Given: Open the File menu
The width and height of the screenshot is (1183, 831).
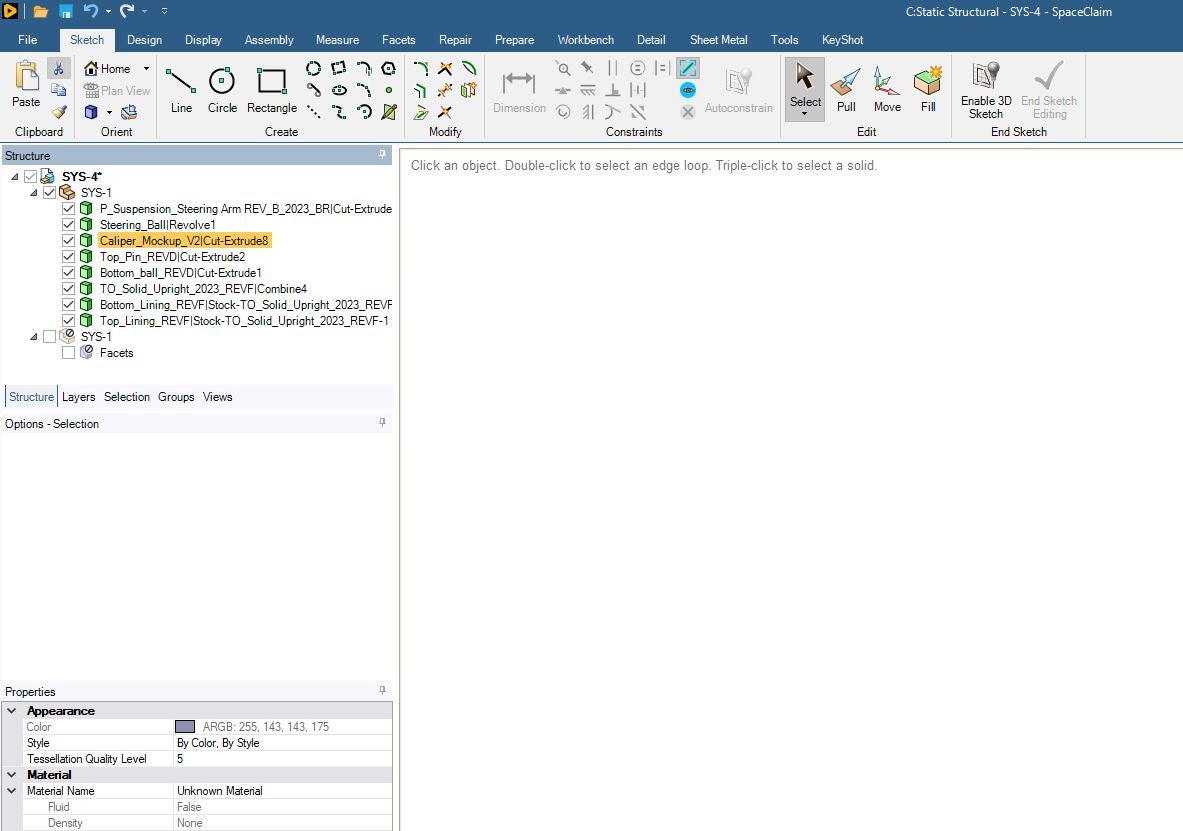Looking at the screenshot, I should click(28, 40).
